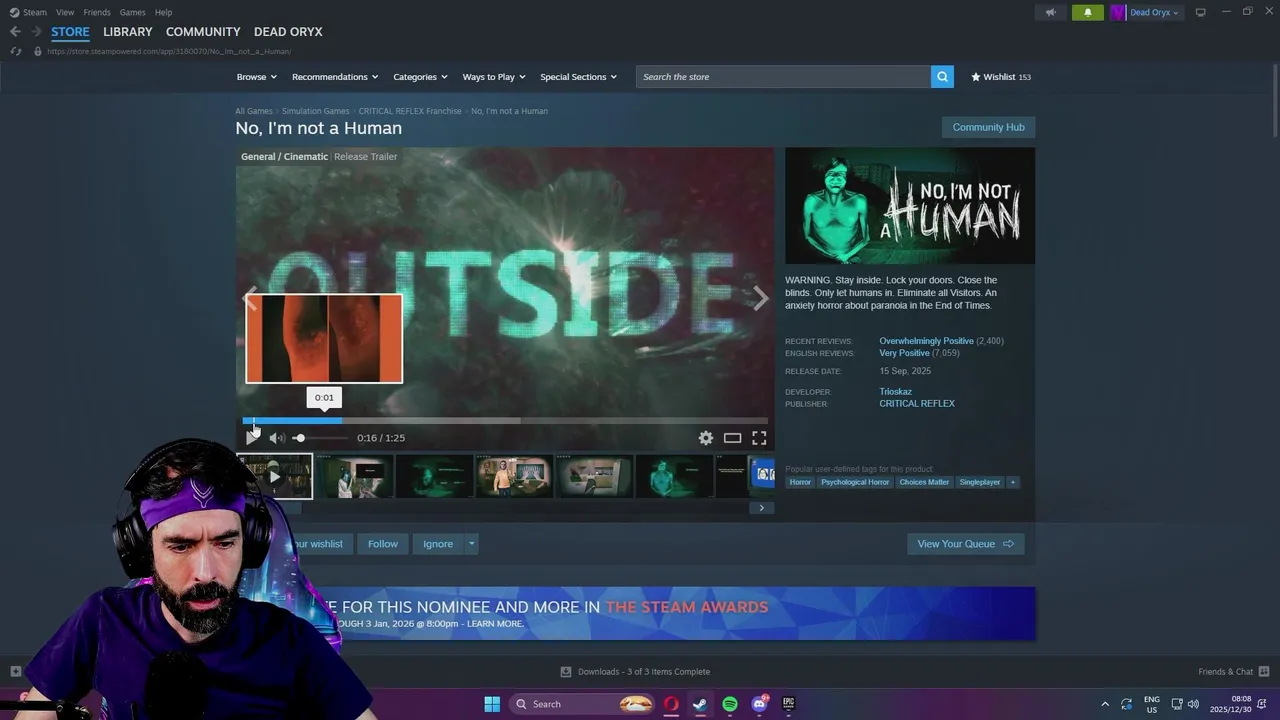Open trailer video settings gear
Screen dimensions: 1280x720
tap(706, 438)
